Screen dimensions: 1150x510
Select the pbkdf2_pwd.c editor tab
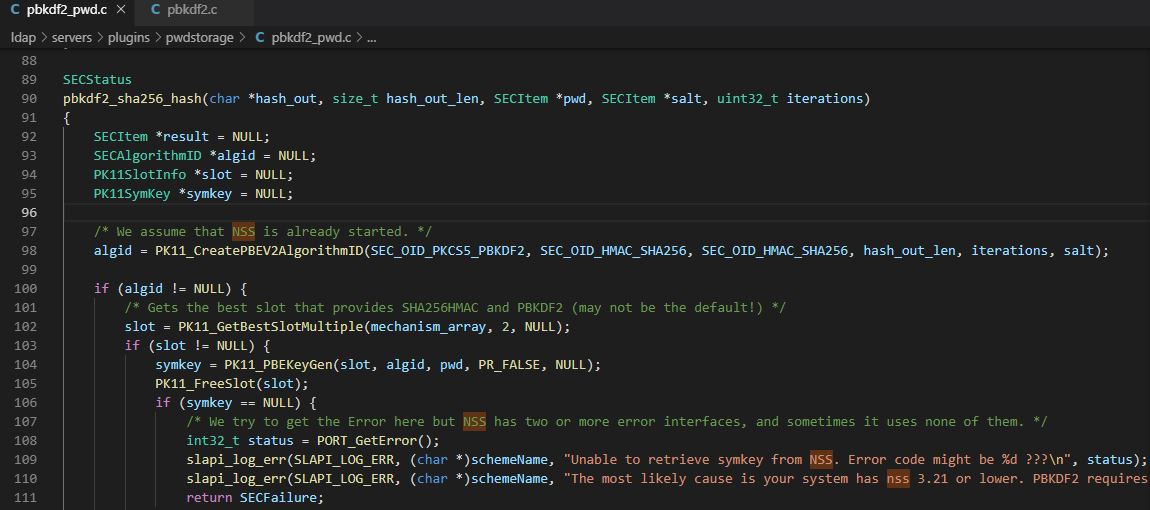coord(67,10)
